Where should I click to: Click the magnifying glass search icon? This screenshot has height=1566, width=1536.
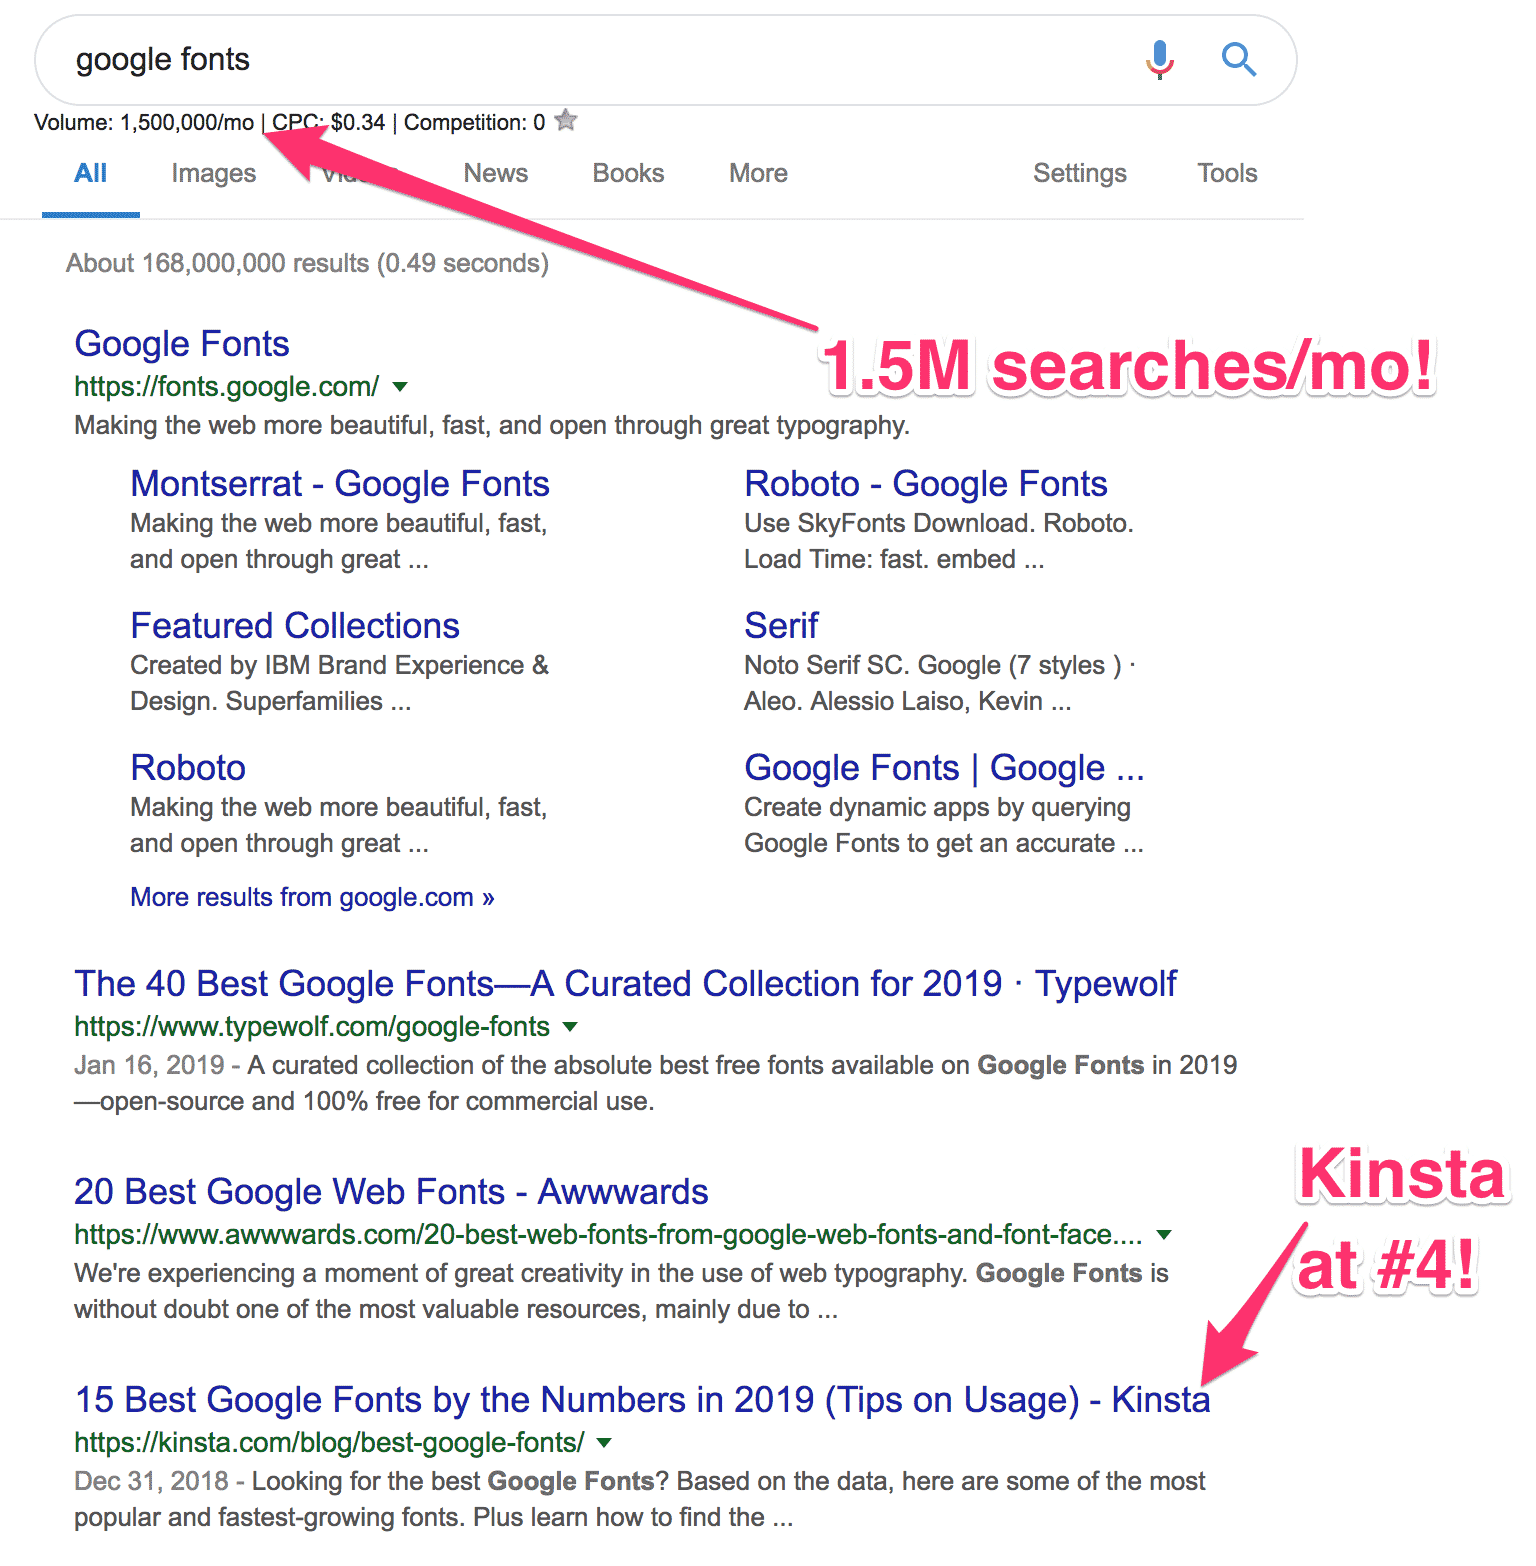point(1238,59)
